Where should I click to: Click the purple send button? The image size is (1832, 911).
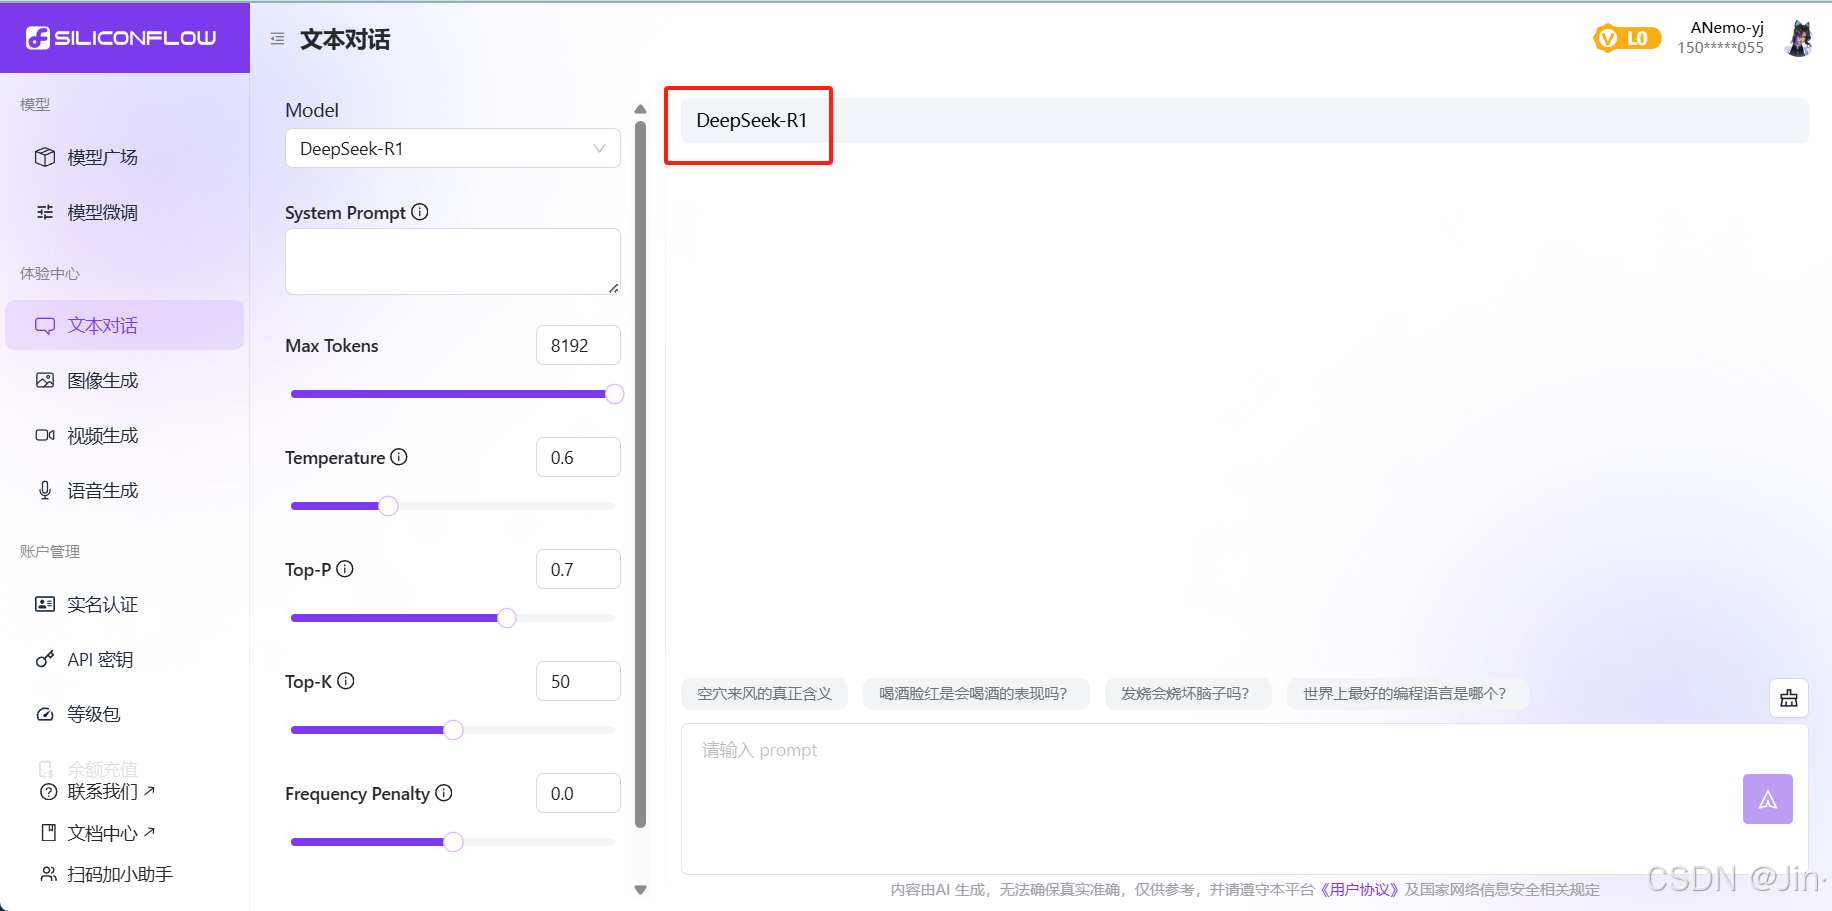tap(1767, 799)
